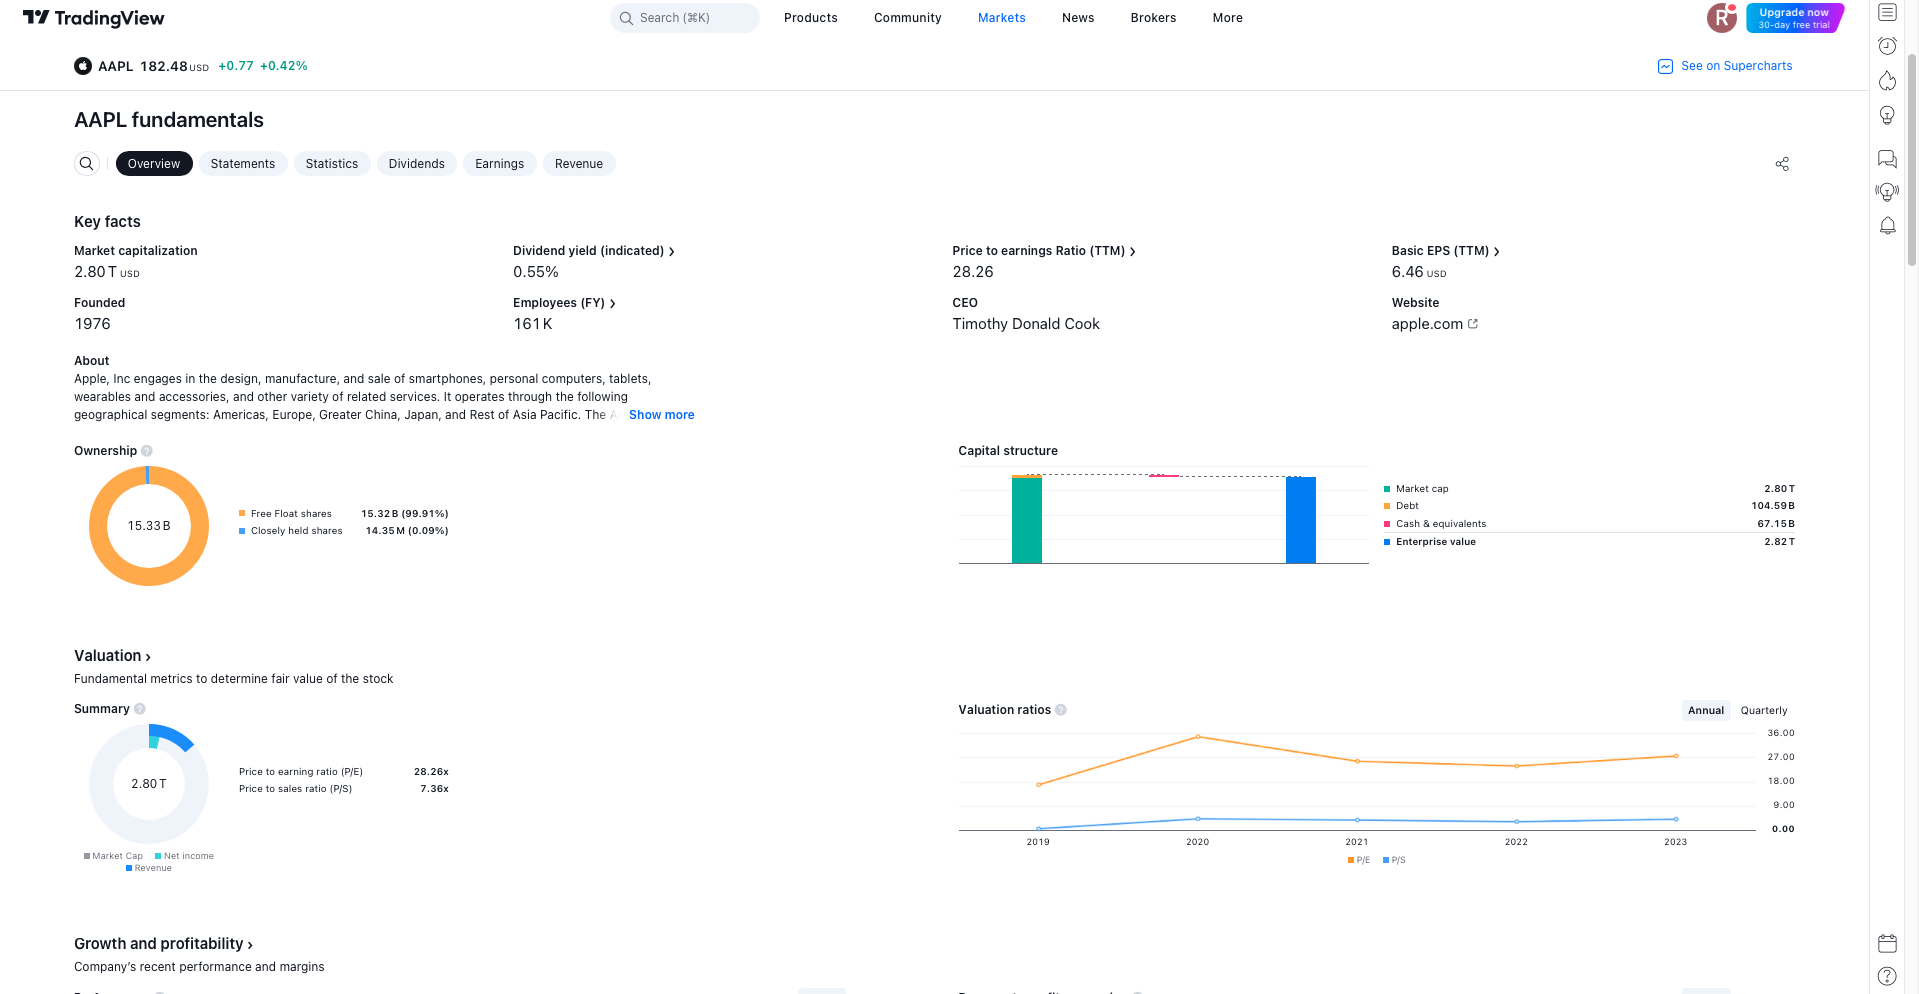Click external link icon beside apple.com

click(x=1473, y=324)
